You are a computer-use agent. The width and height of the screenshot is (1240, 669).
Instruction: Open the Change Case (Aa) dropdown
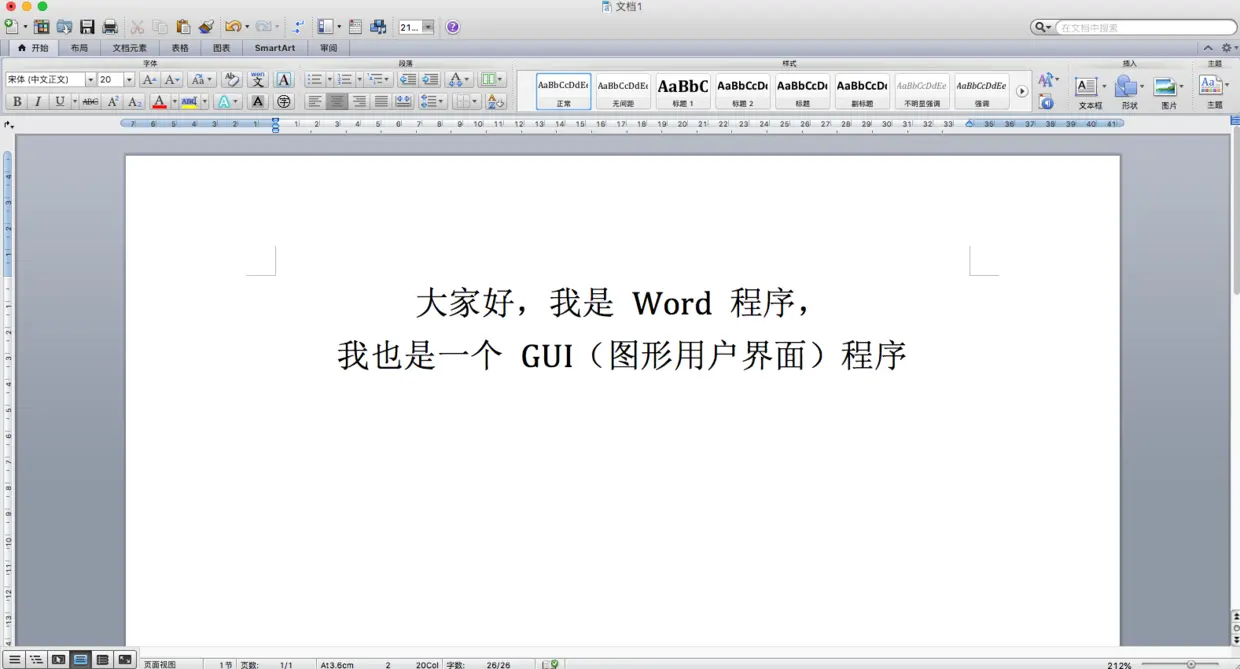(x=202, y=79)
